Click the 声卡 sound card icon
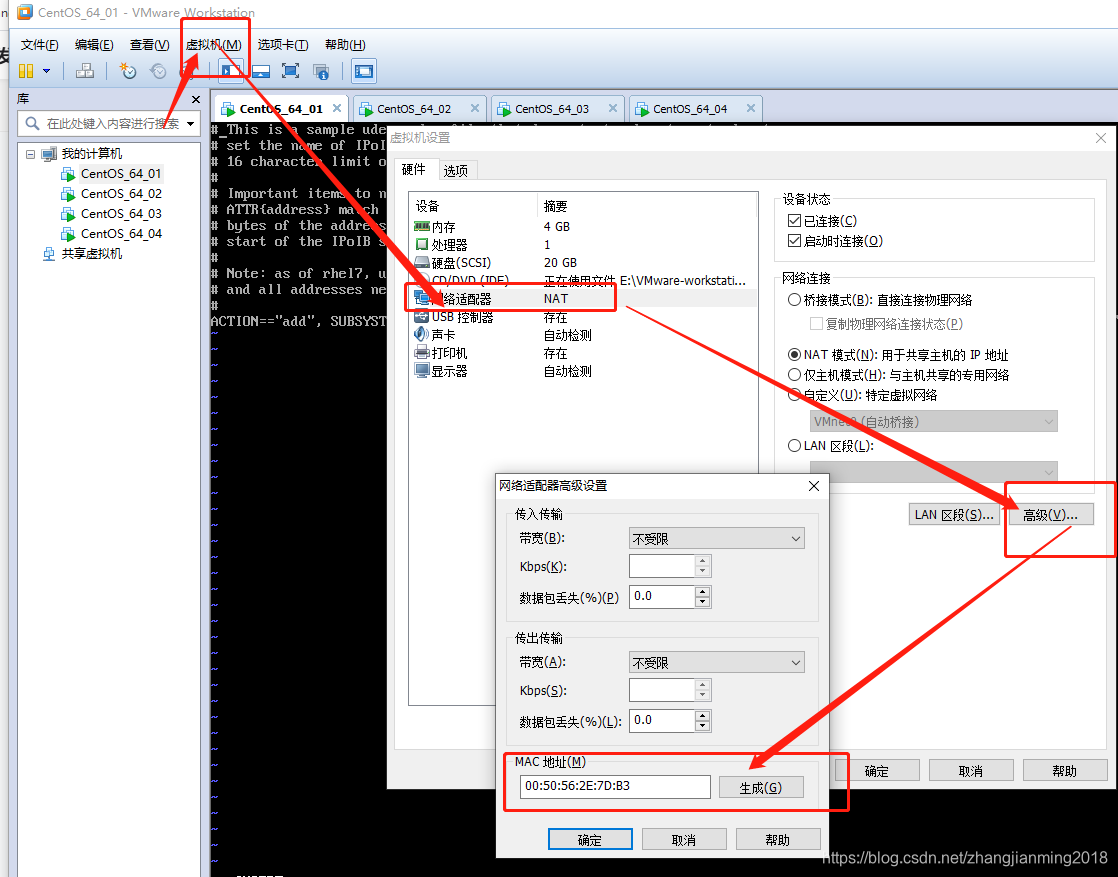The width and height of the screenshot is (1118, 877). coord(421,334)
